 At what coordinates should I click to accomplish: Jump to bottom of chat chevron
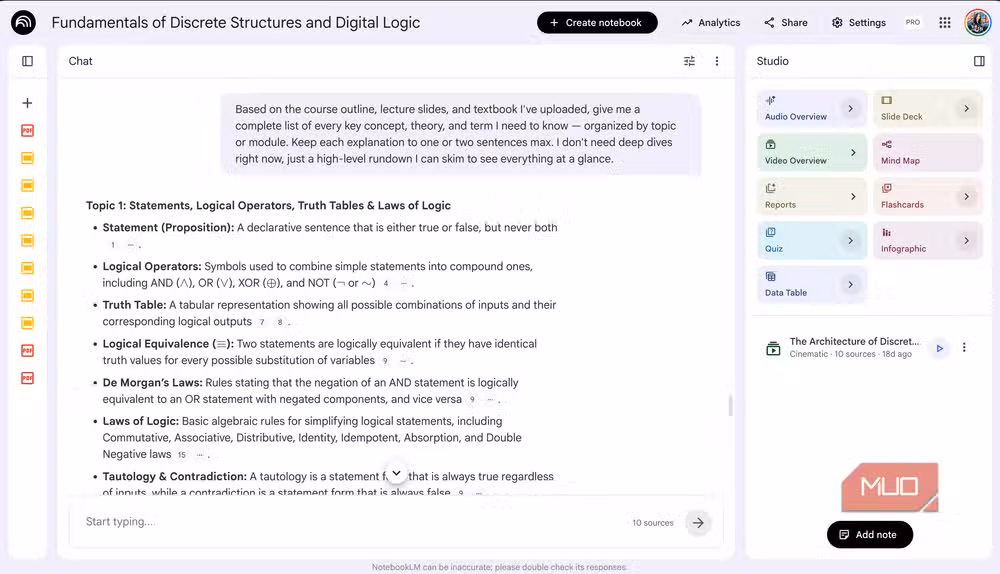point(397,473)
